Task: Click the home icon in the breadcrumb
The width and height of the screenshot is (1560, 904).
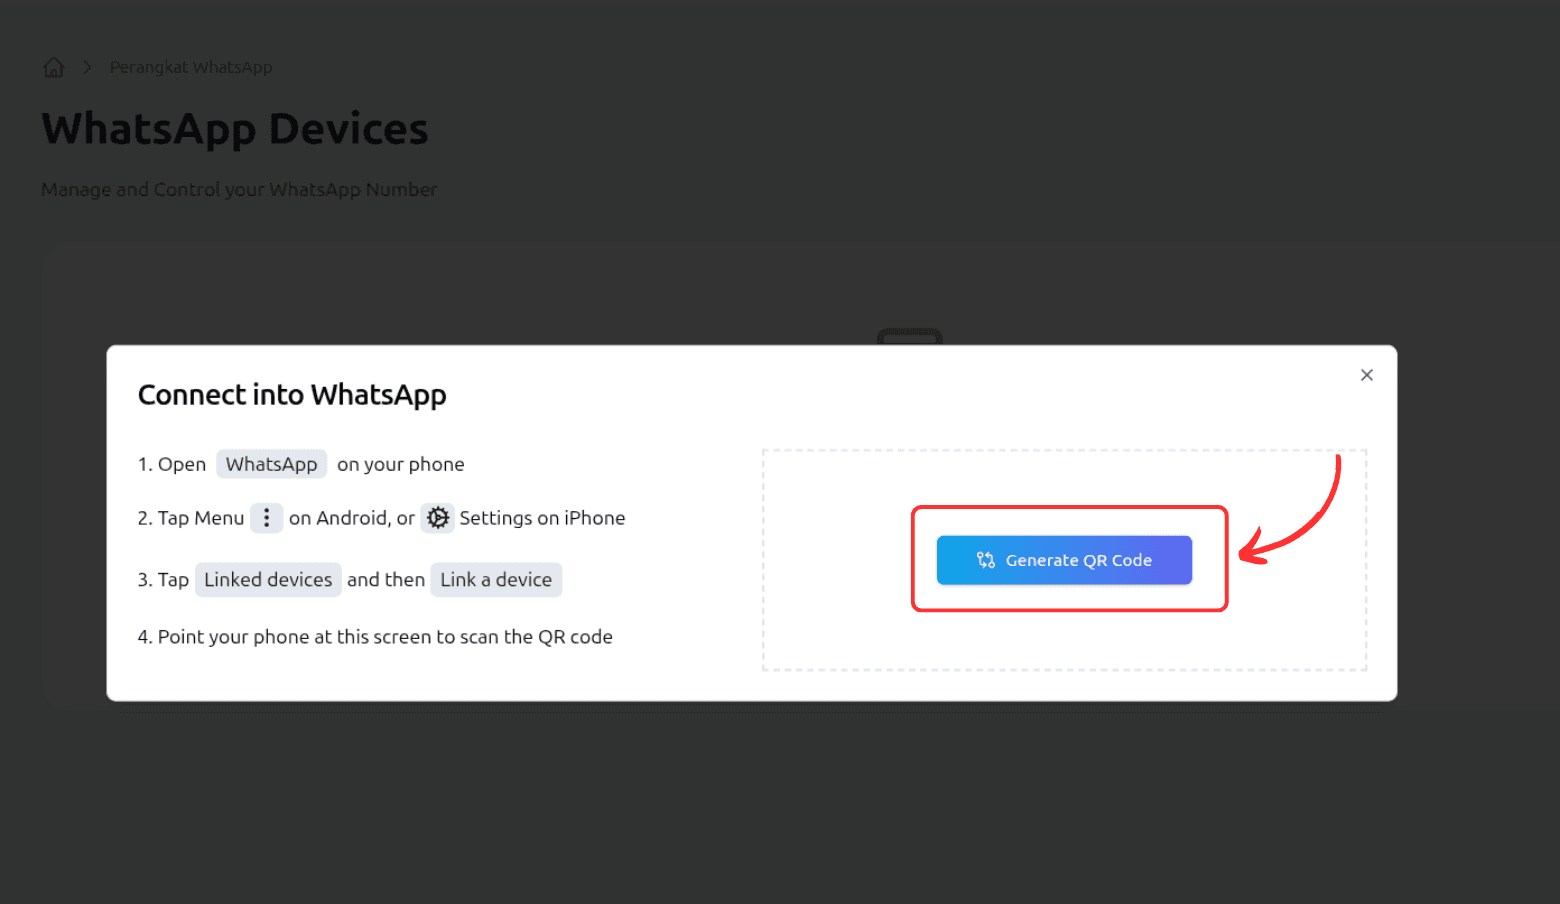Action: (x=54, y=67)
